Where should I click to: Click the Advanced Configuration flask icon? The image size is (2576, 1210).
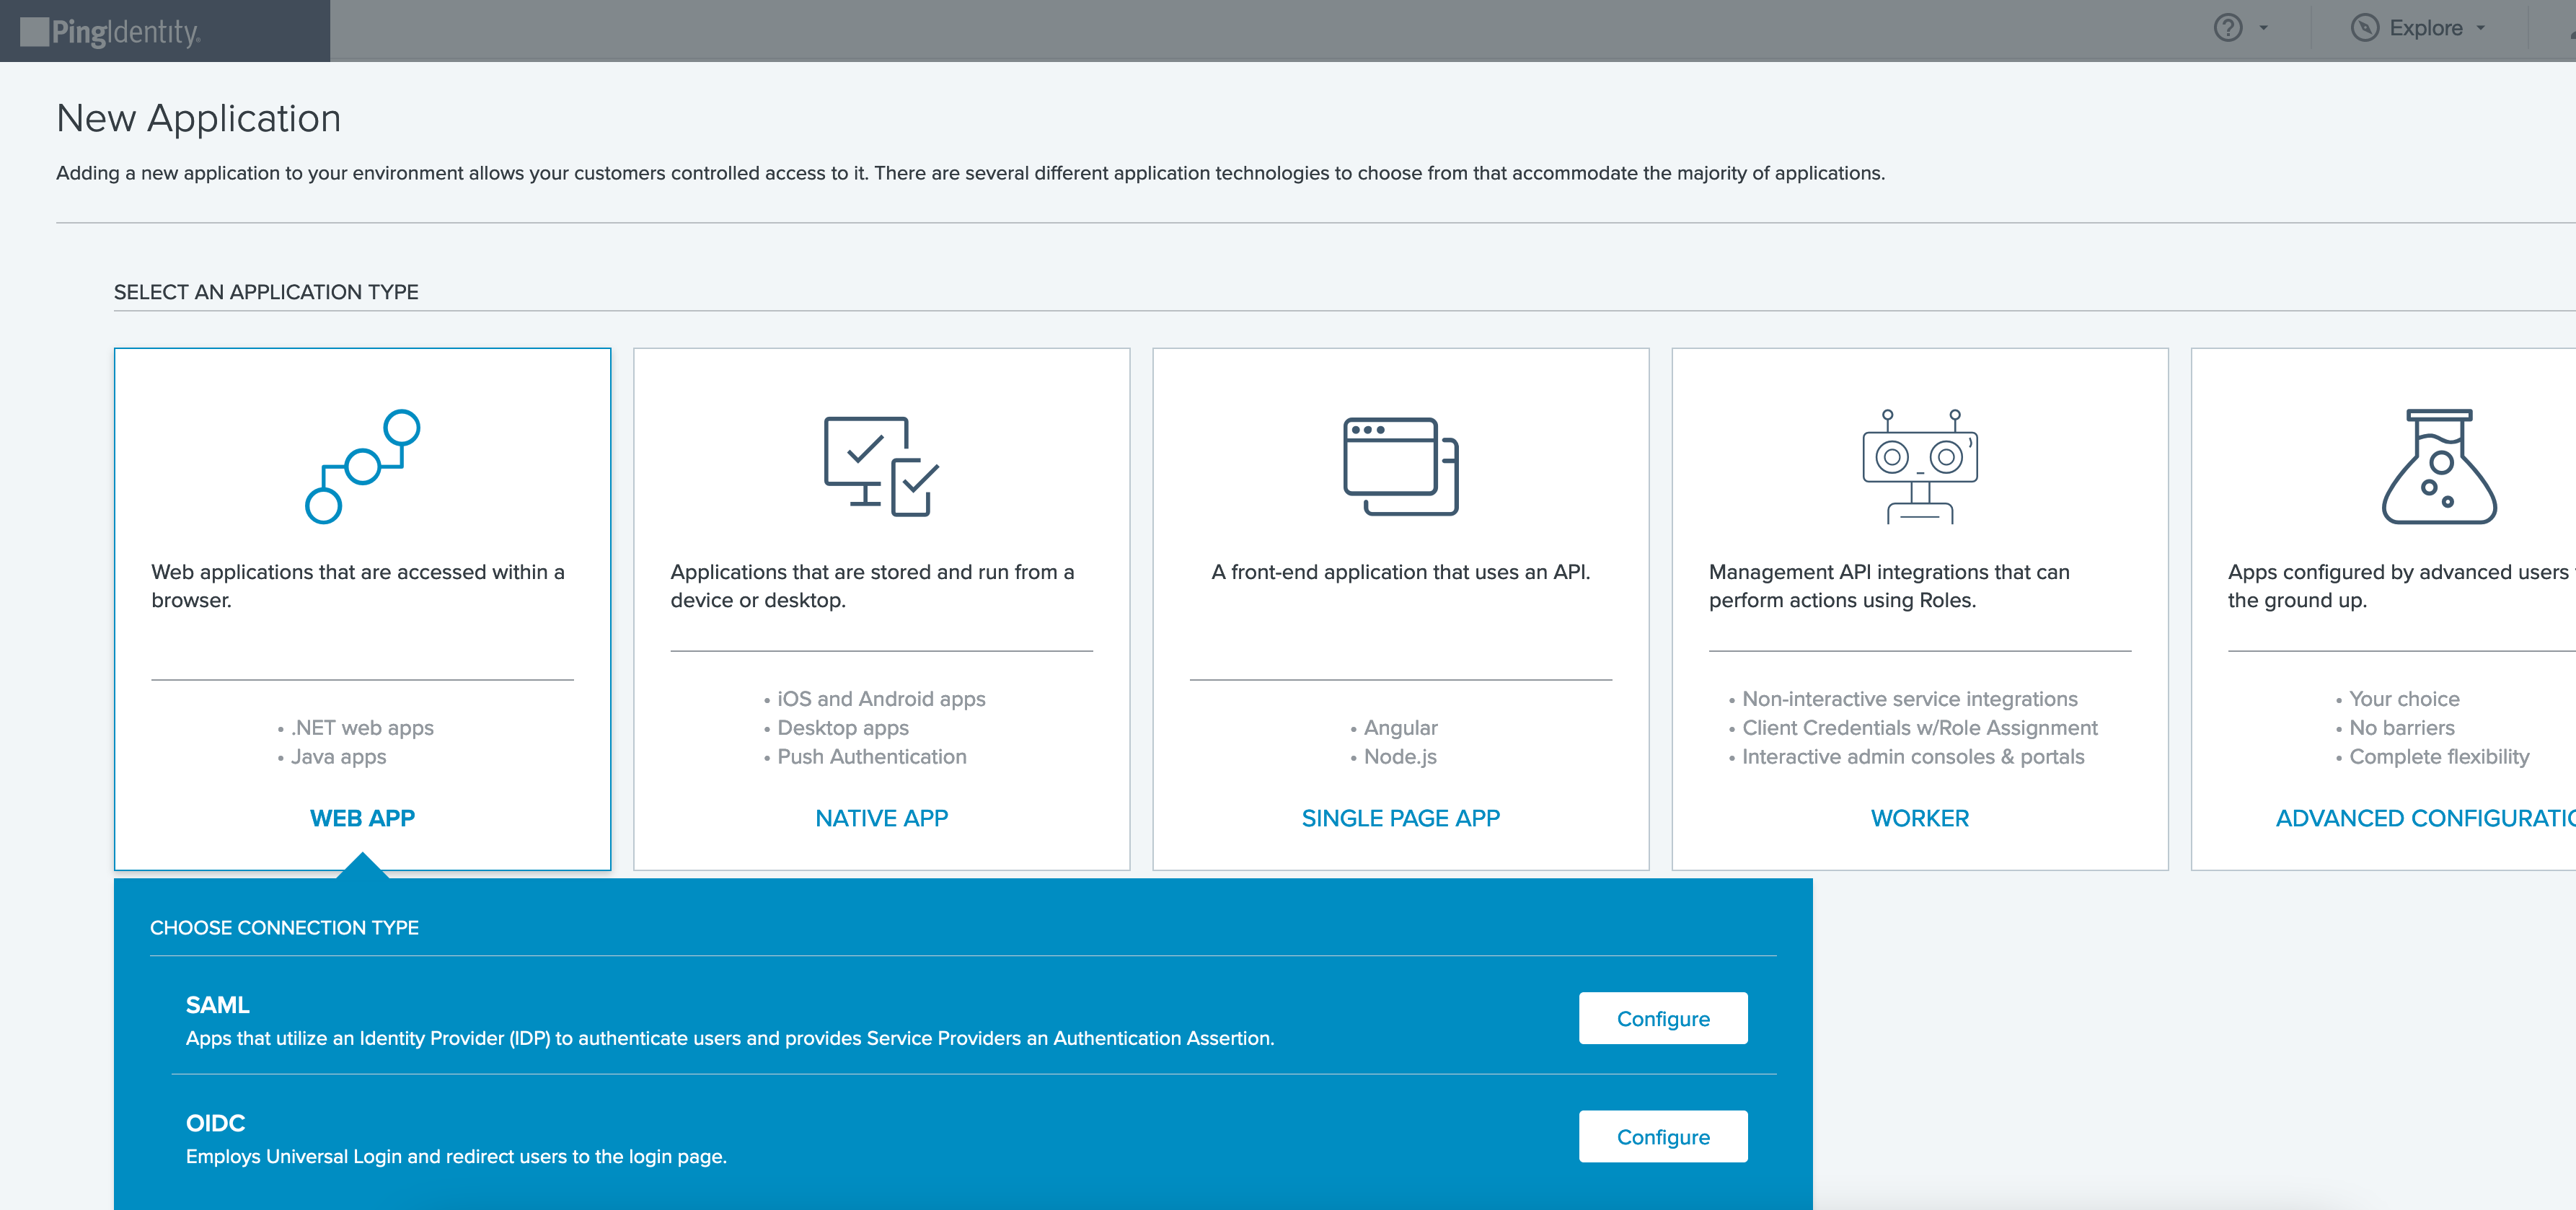click(2439, 466)
